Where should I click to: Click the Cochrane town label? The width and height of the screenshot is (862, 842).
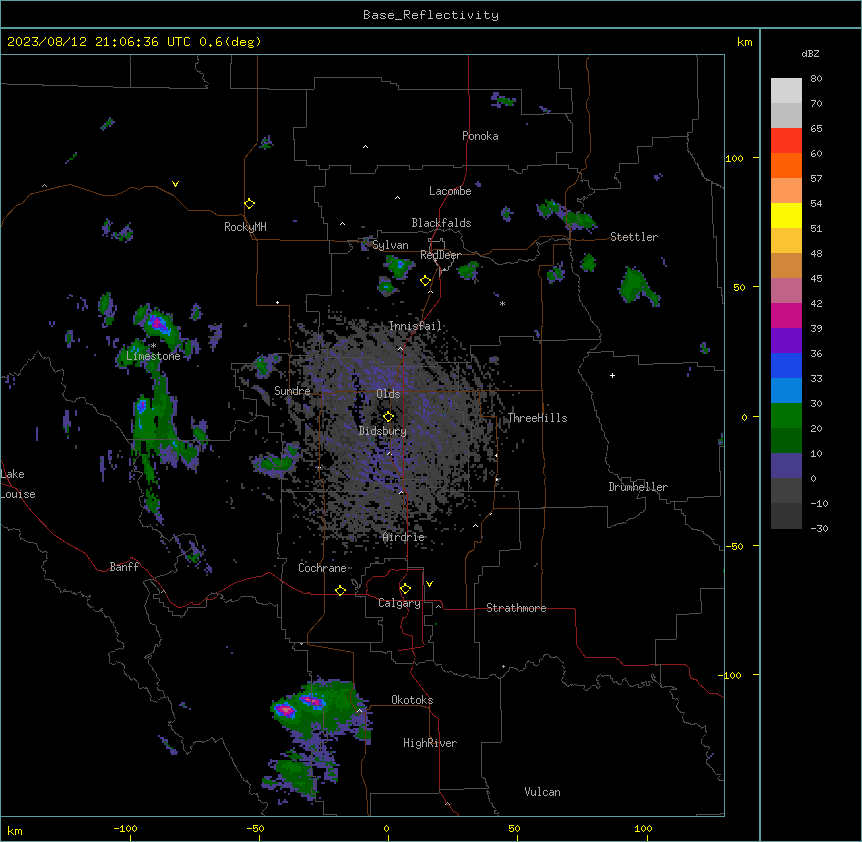[x=322, y=568]
